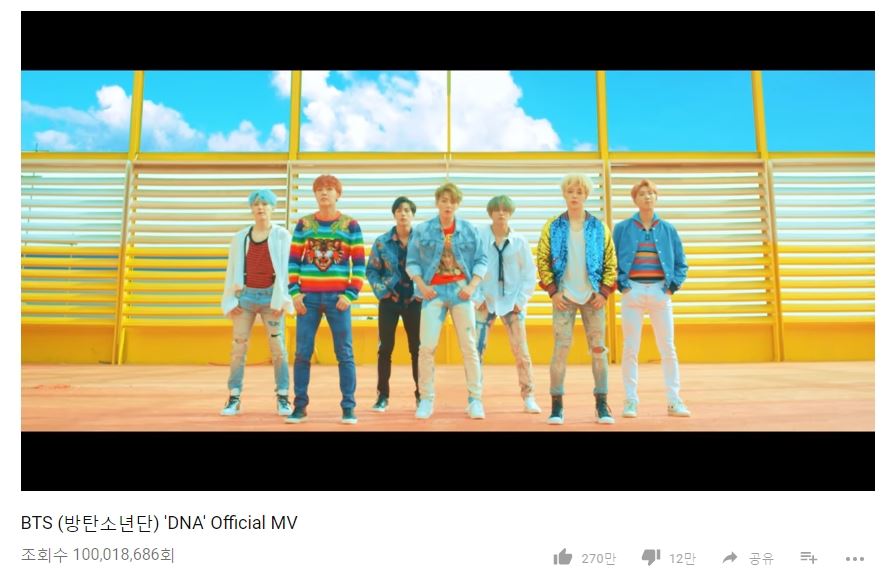Dislike the video with thumbs-down icon

(x=651, y=558)
